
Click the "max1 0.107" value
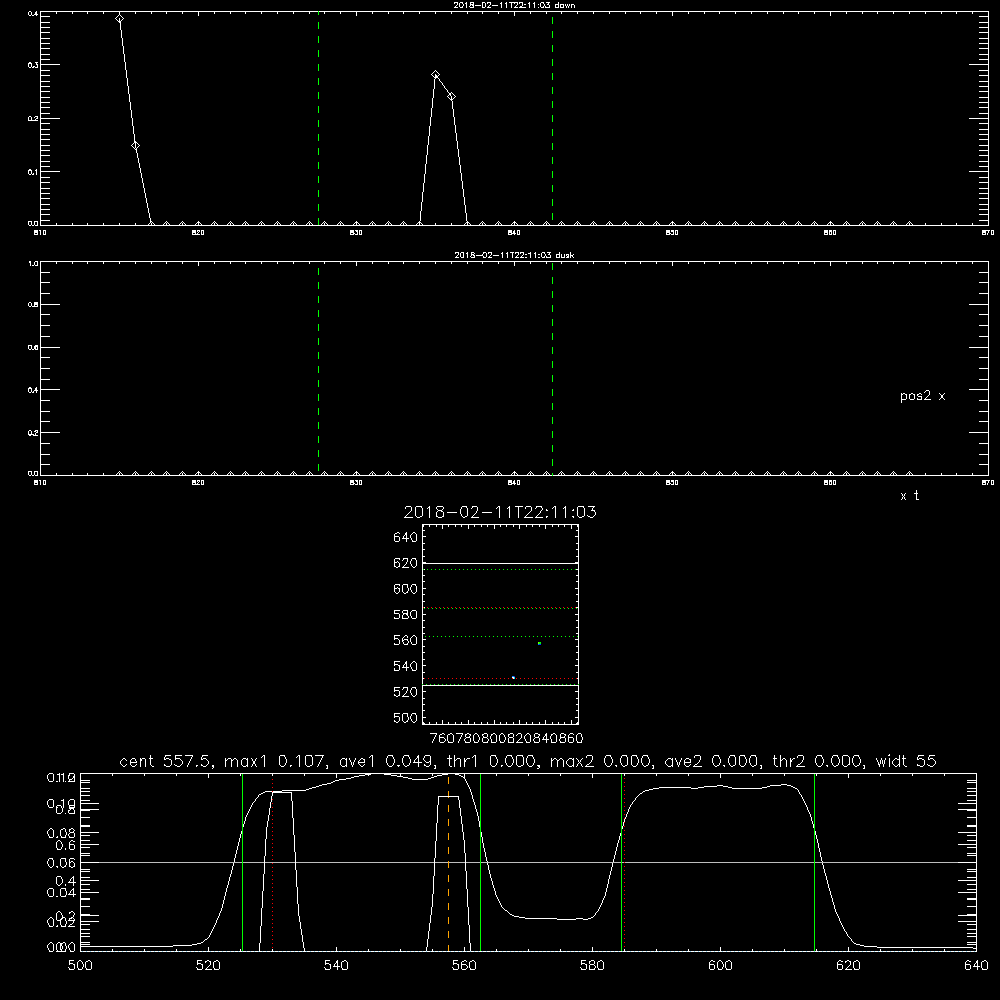(x=274, y=761)
